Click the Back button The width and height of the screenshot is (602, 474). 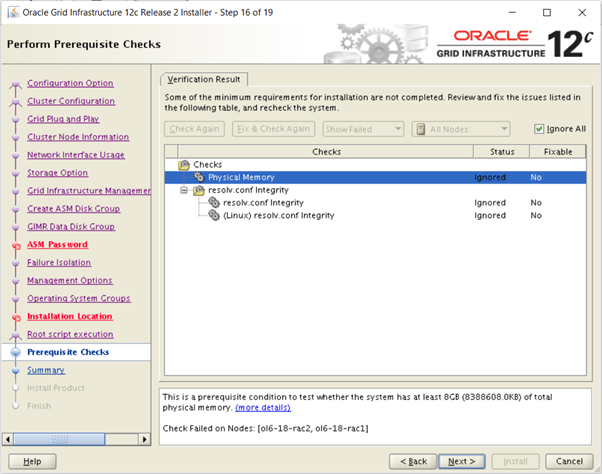pos(414,461)
